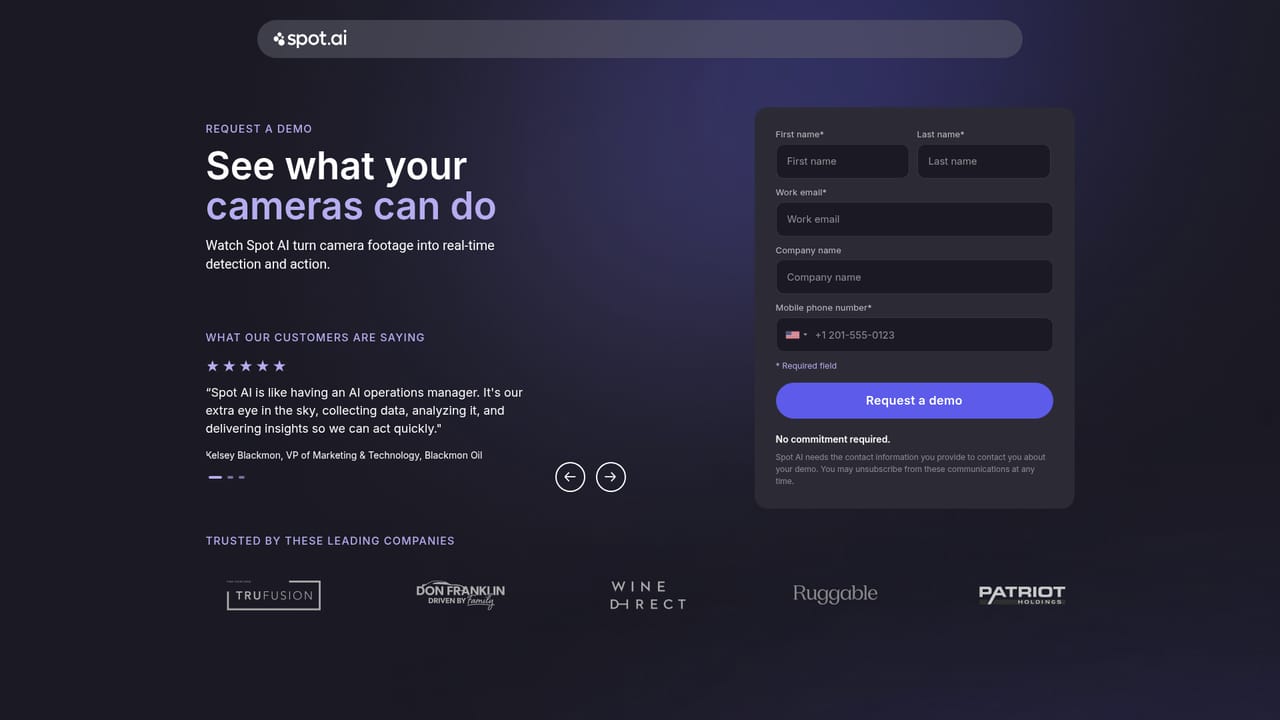Click the spot.ai logo in header
This screenshot has height=720, width=1280.
(x=310, y=39)
